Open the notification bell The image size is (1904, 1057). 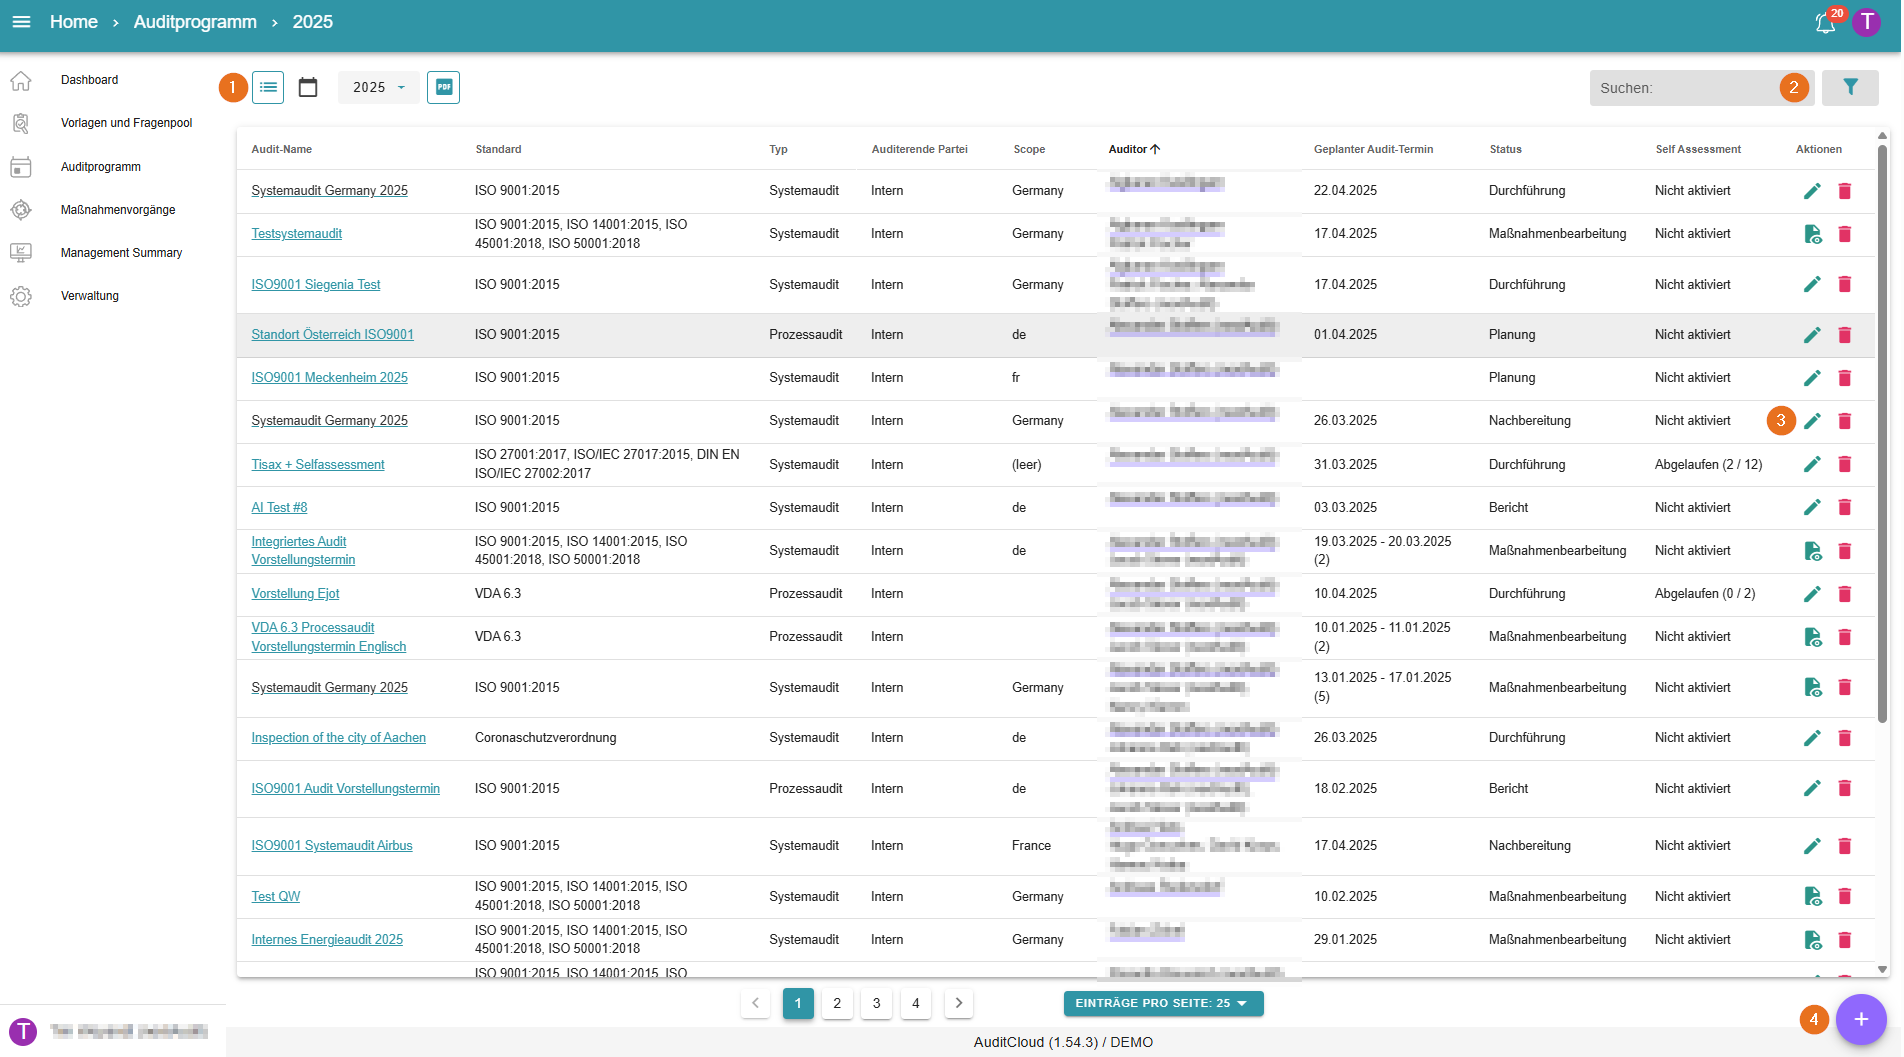1825,23
